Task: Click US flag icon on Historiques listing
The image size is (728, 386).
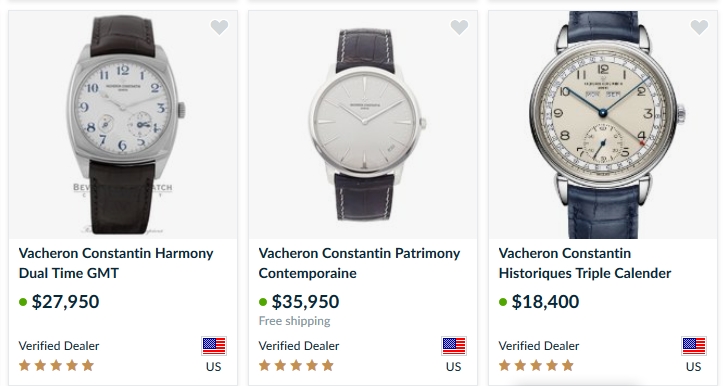Action: point(694,346)
